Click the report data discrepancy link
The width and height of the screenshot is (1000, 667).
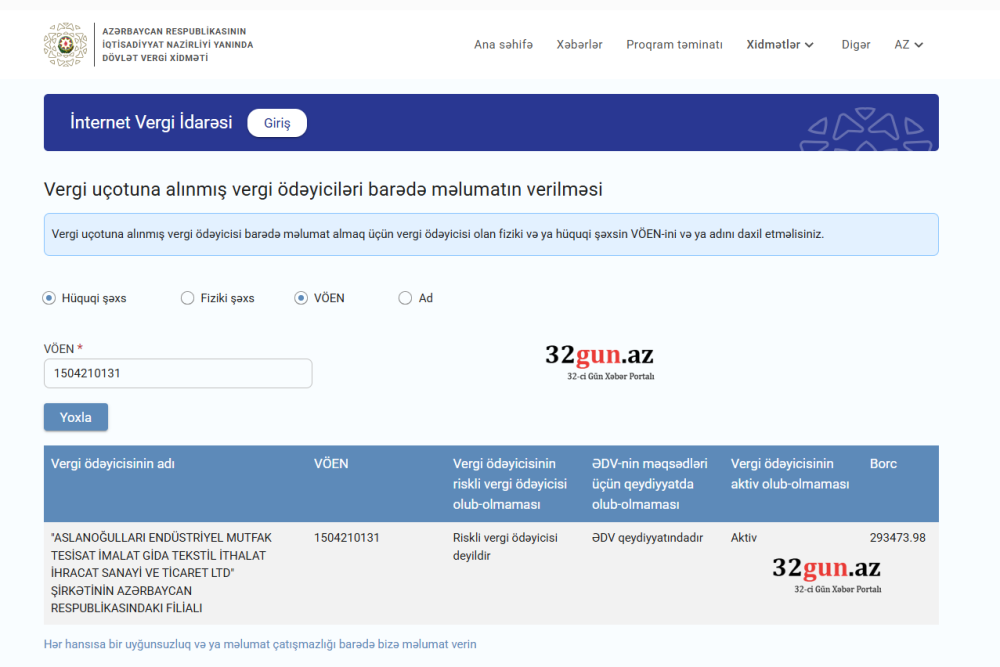[x=260, y=644]
